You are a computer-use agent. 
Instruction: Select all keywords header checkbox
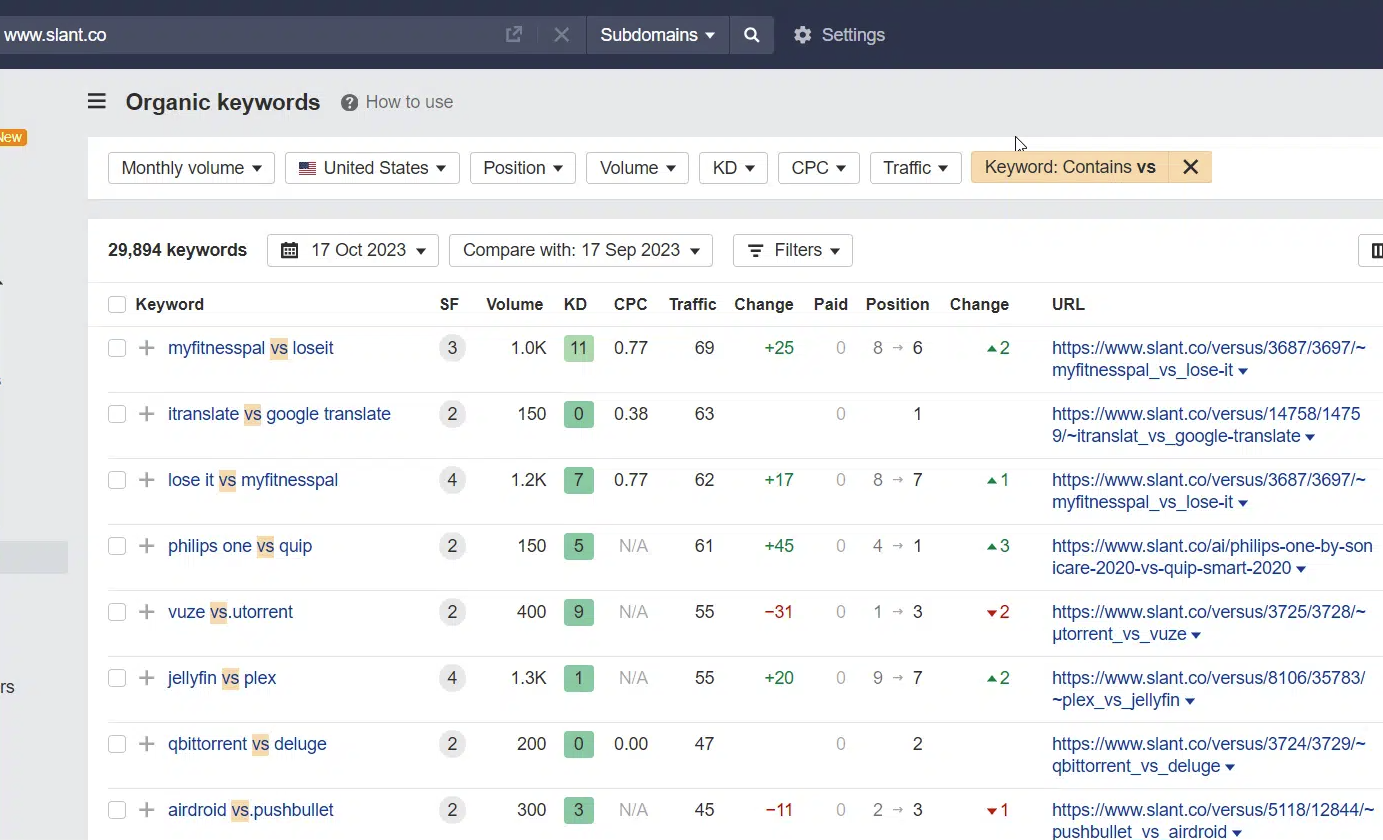click(117, 304)
